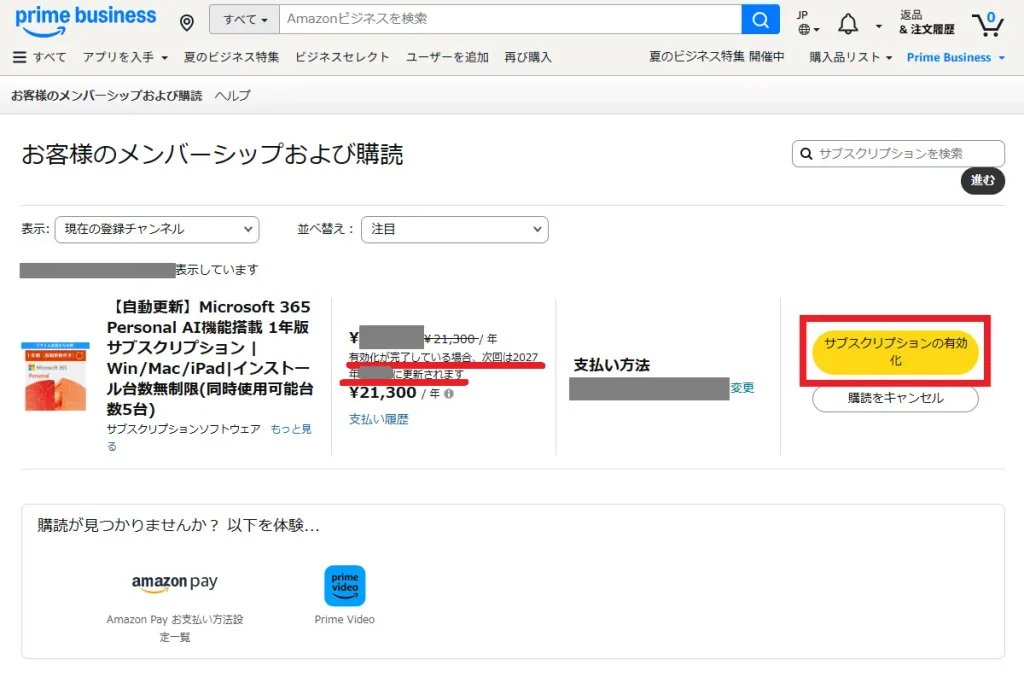This screenshot has height=683, width=1024.
Task: Expand the arrow next to the bell
Action: [x=878, y=26]
